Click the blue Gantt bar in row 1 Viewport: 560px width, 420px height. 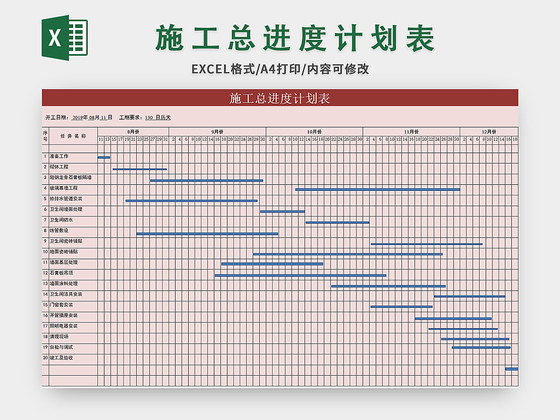point(104,157)
